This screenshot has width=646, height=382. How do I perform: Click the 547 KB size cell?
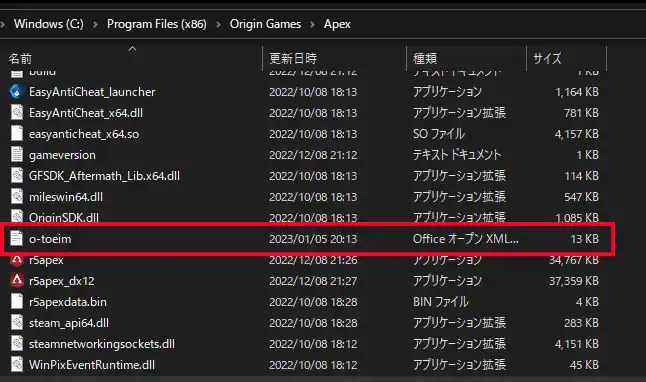point(581,197)
